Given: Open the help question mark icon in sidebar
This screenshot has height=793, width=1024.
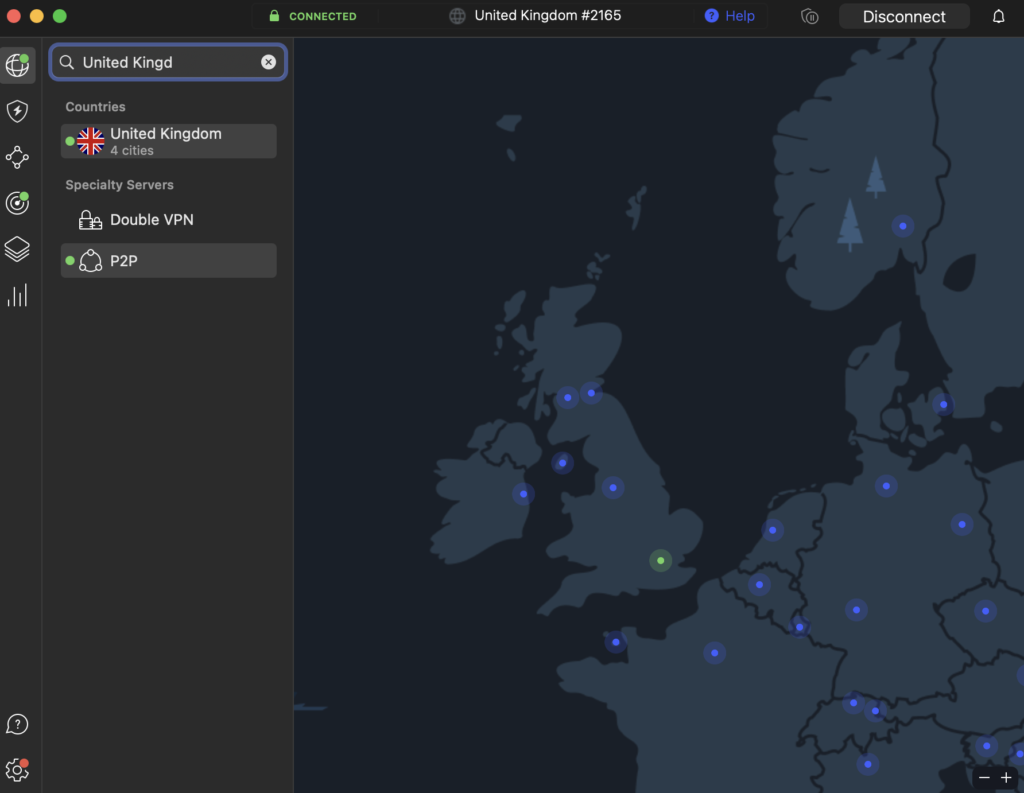Looking at the screenshot, I should pyautogui.click(x=17, y=724).
